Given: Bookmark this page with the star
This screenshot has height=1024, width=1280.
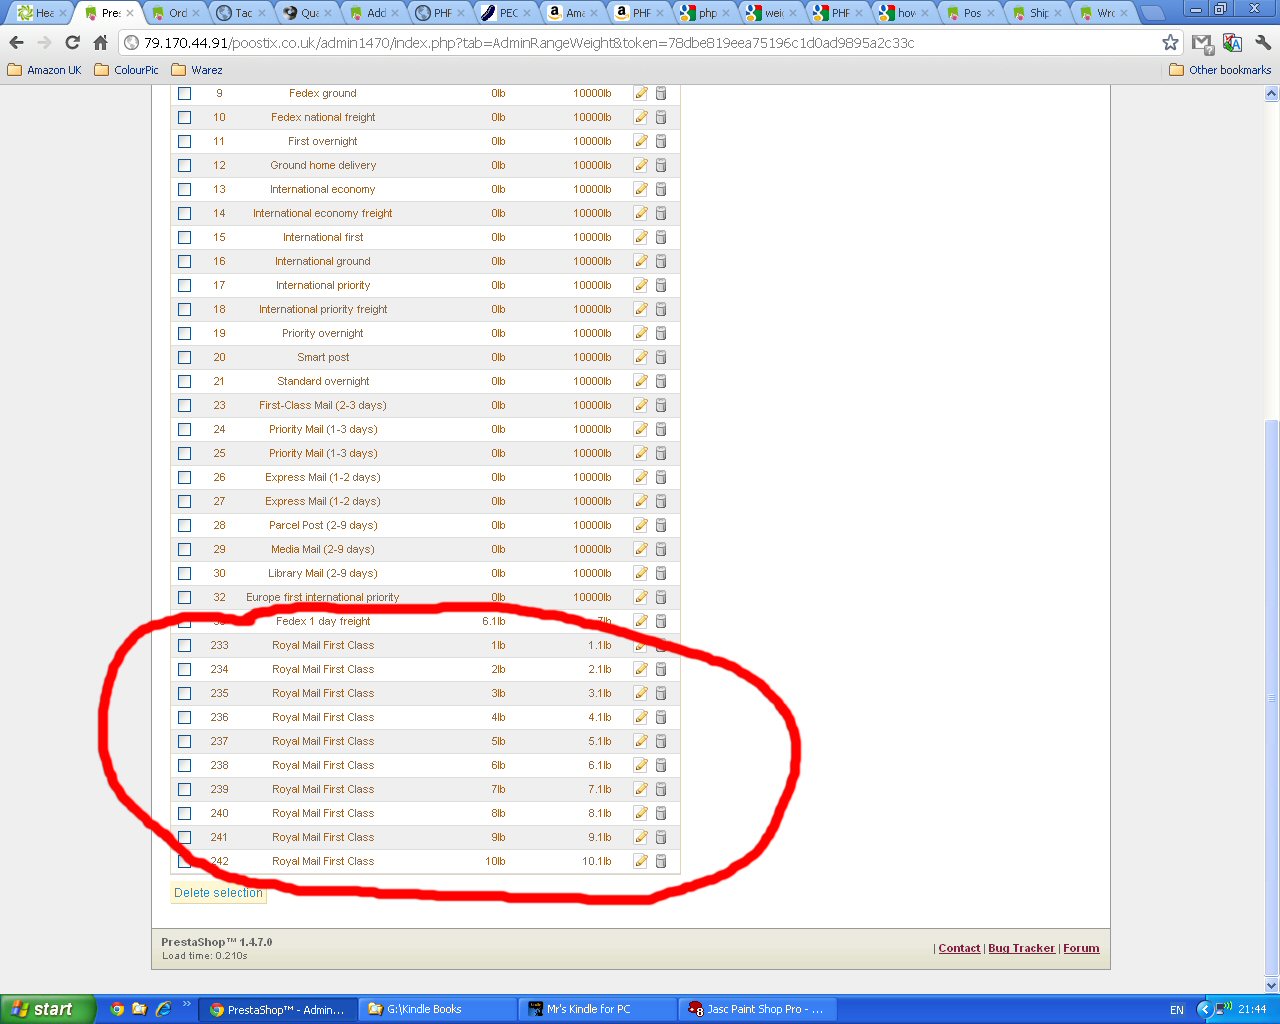Looking at the screenshot, I should pyautogui.click(x=1170, y=43).
